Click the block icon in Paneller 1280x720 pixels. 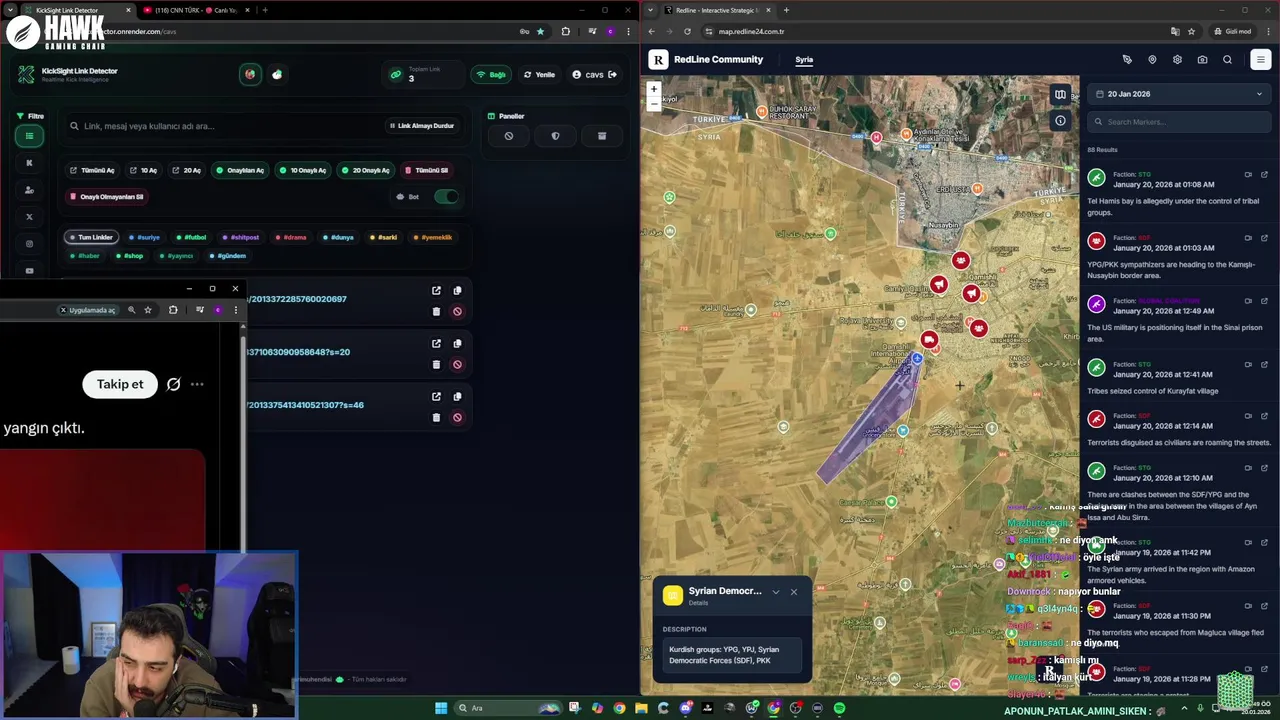point(508,136)
